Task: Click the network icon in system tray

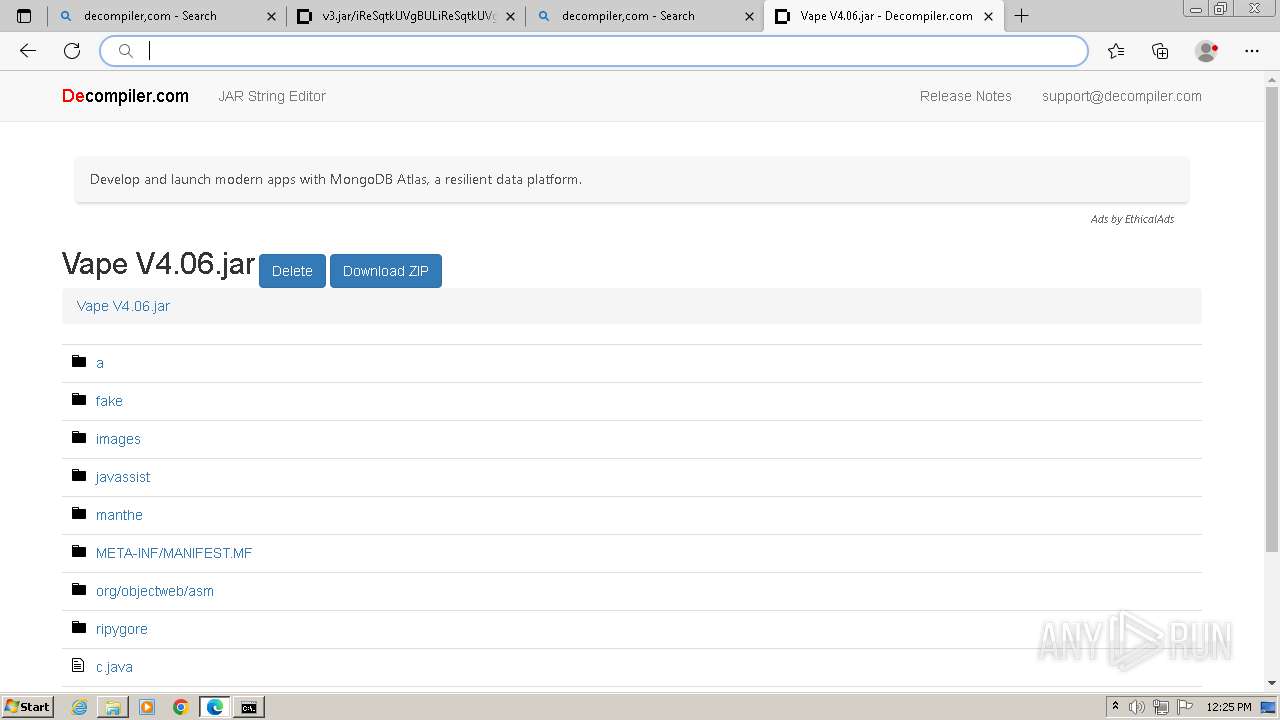Action: coord(1160,707)
